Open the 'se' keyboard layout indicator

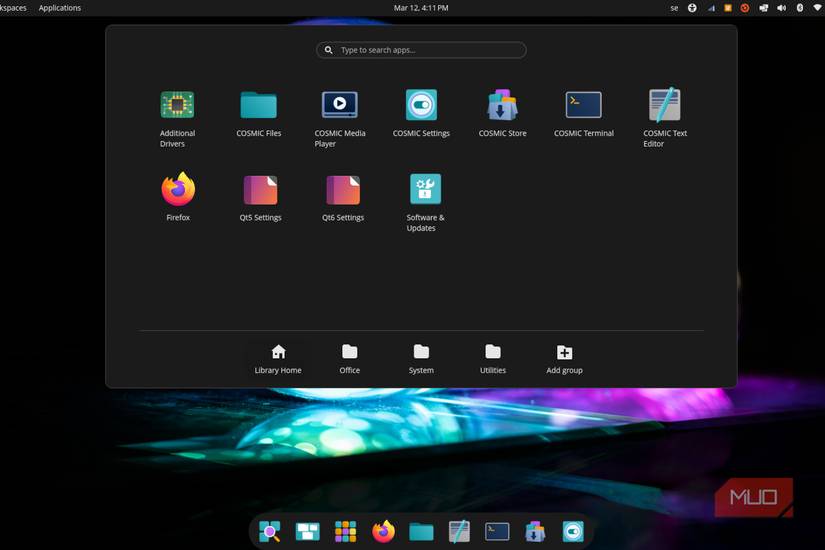[674, 8]
